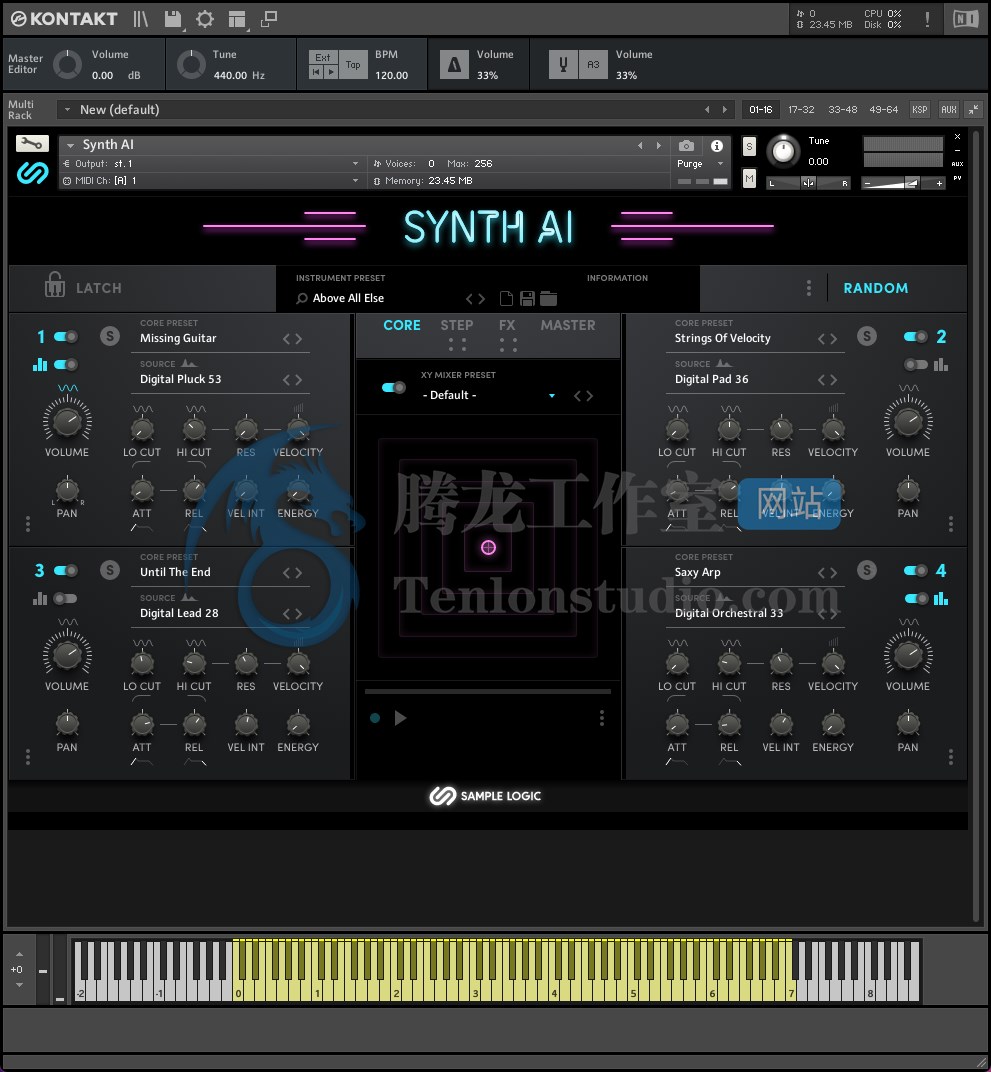Click the record dot below XY pad
The width and height of the screenshot is (991, 1072).
(x=375, y=718)
